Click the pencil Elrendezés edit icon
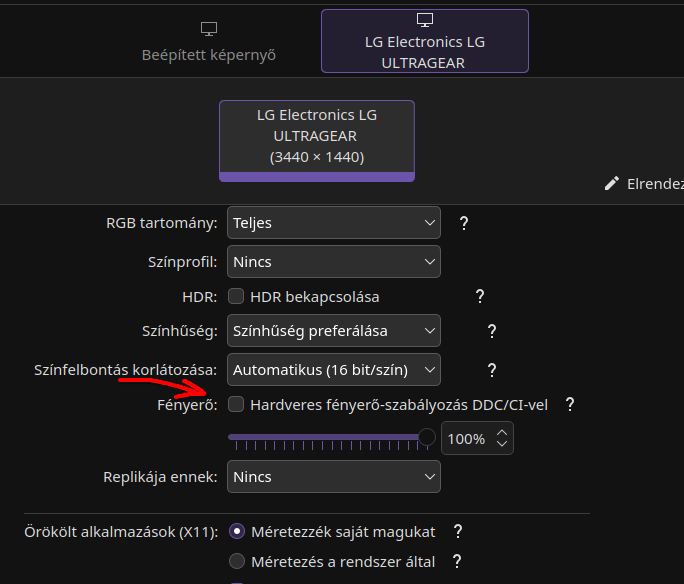The image size is (684, 584). coord(612,184)
